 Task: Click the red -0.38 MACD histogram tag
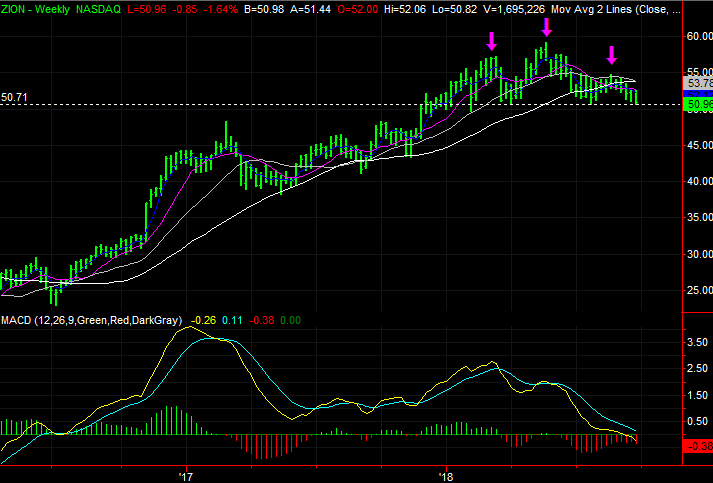(697, 446)
